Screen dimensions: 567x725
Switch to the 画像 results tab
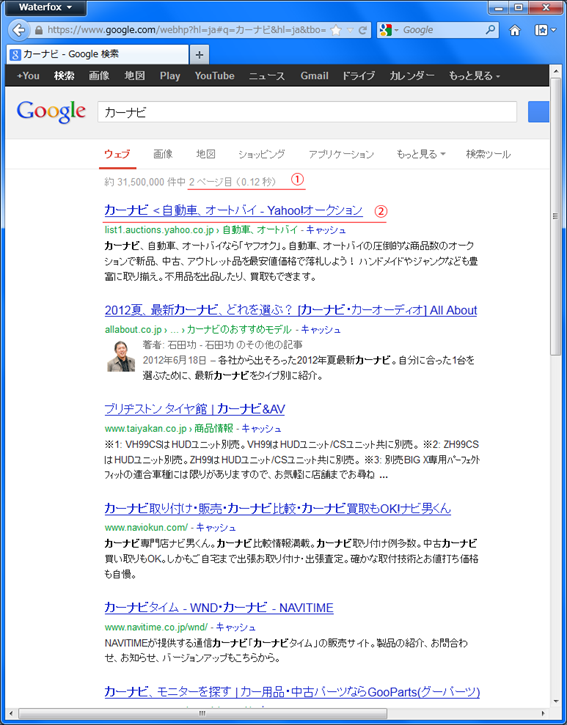click(163, 154)
